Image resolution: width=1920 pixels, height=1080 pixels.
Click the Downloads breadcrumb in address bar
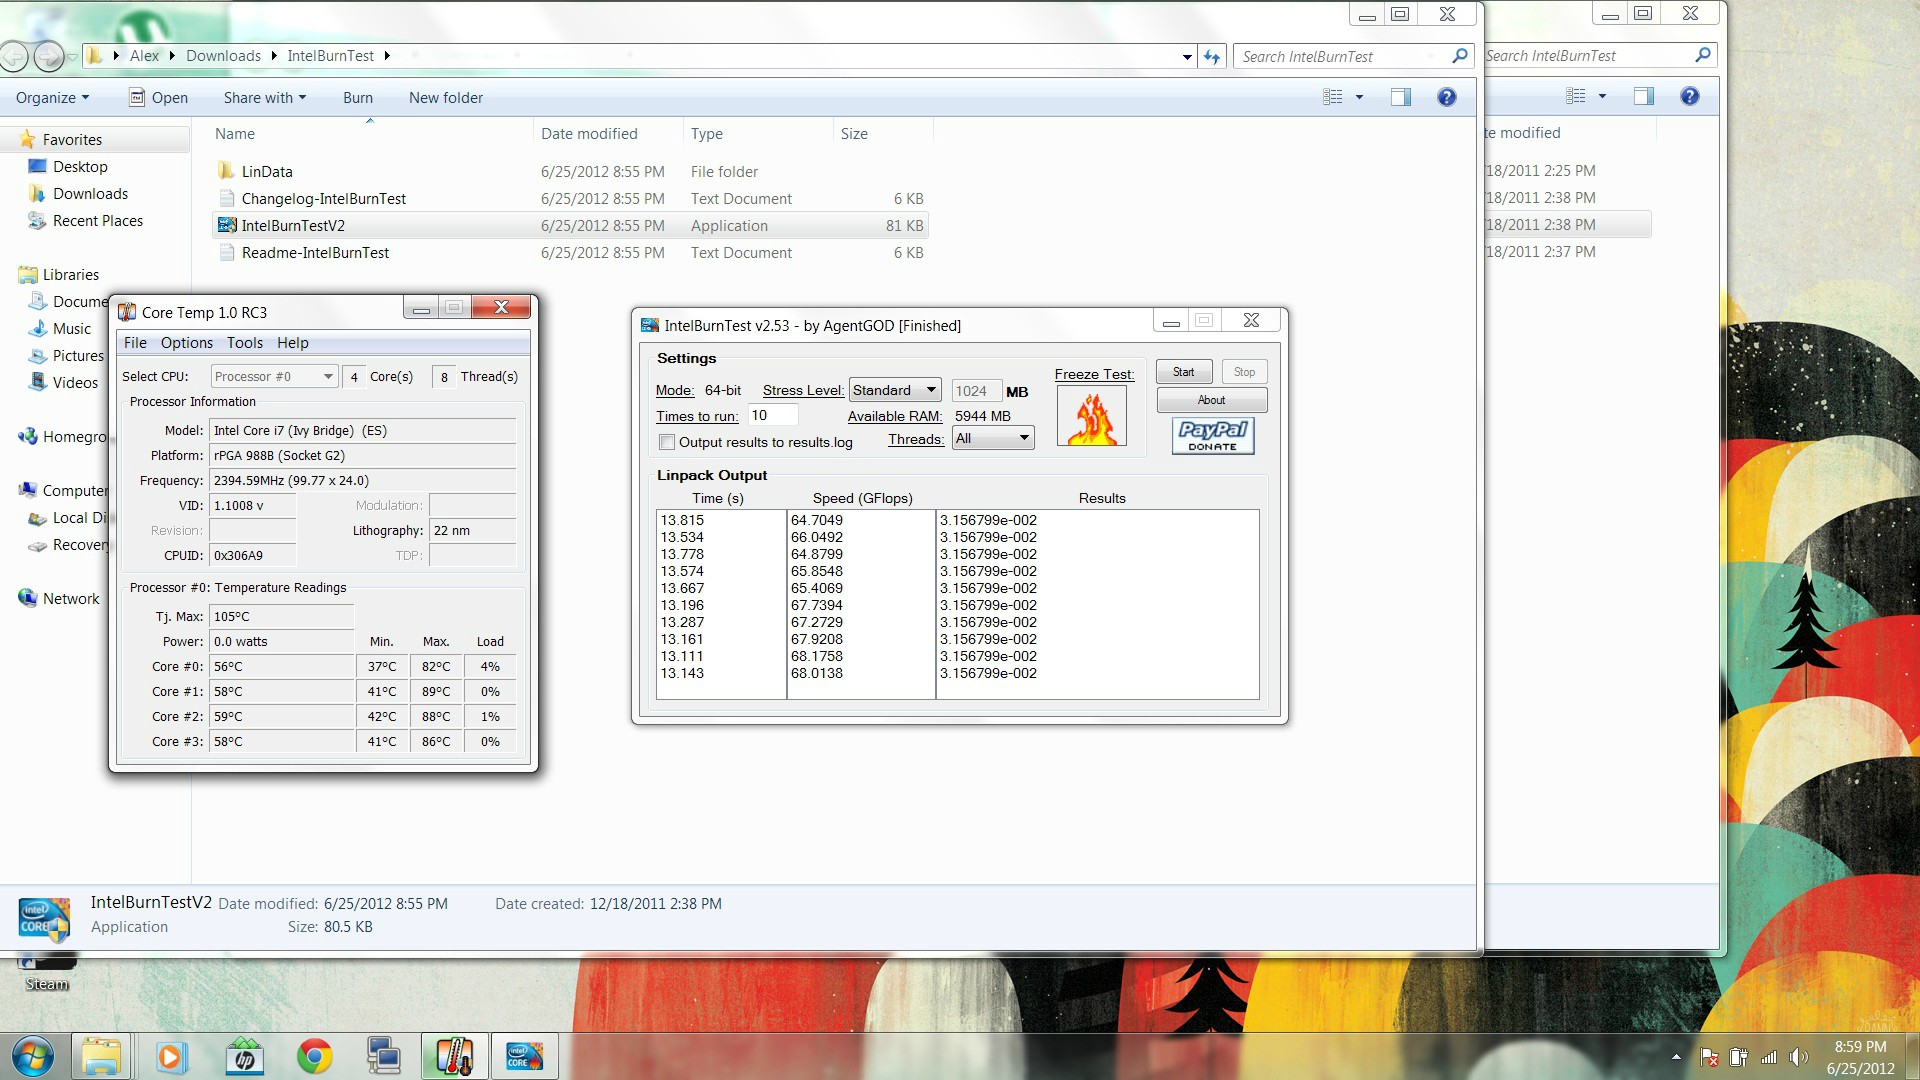click(x=223, y=56)
